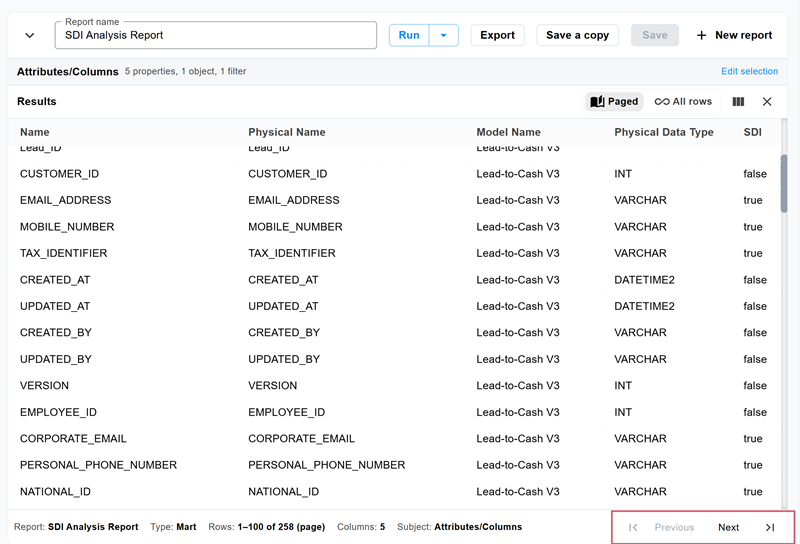Sort by the Model Name column header
Viewport: 800px width, 544px height.
click(x=508, y=132)
